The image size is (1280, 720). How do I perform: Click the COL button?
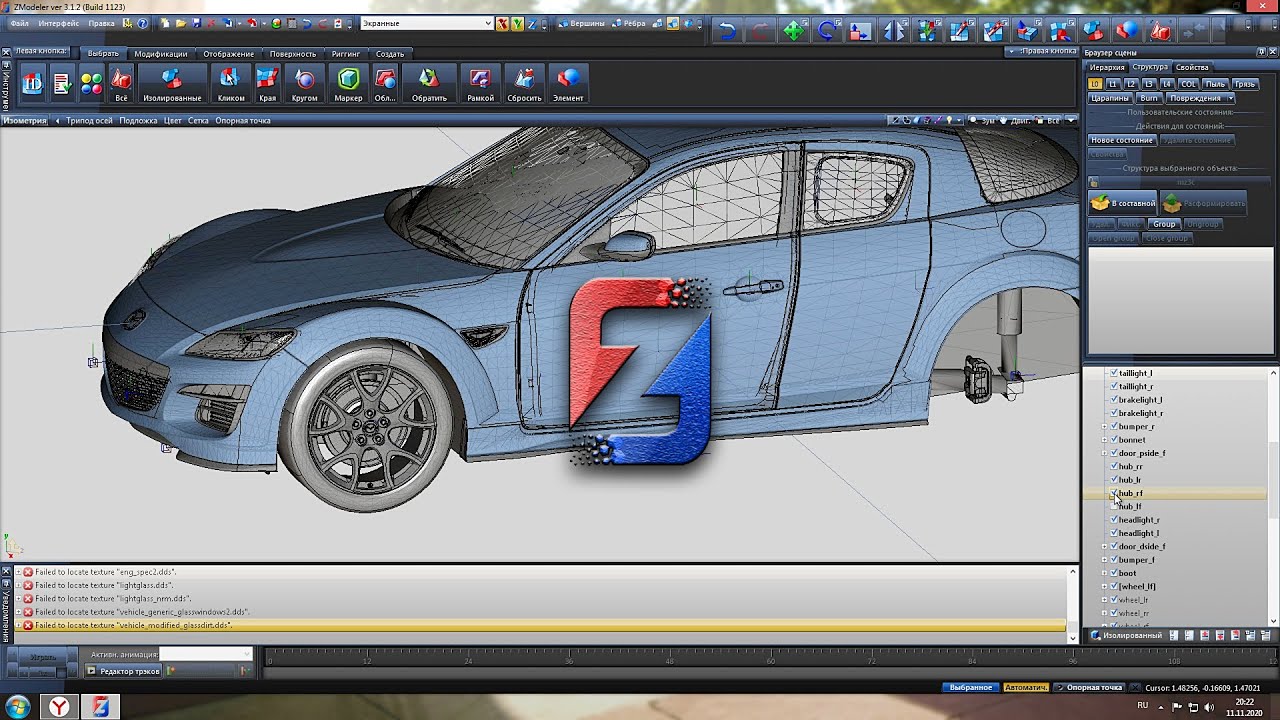(1188, 84)
